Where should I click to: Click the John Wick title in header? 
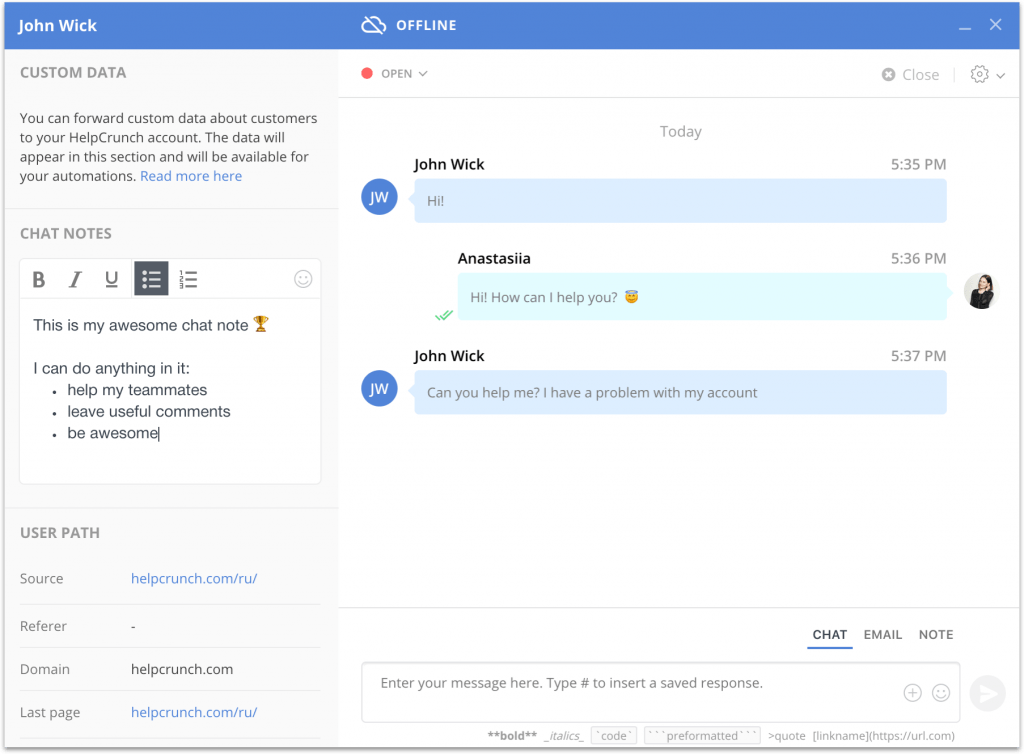click(57, 25)
